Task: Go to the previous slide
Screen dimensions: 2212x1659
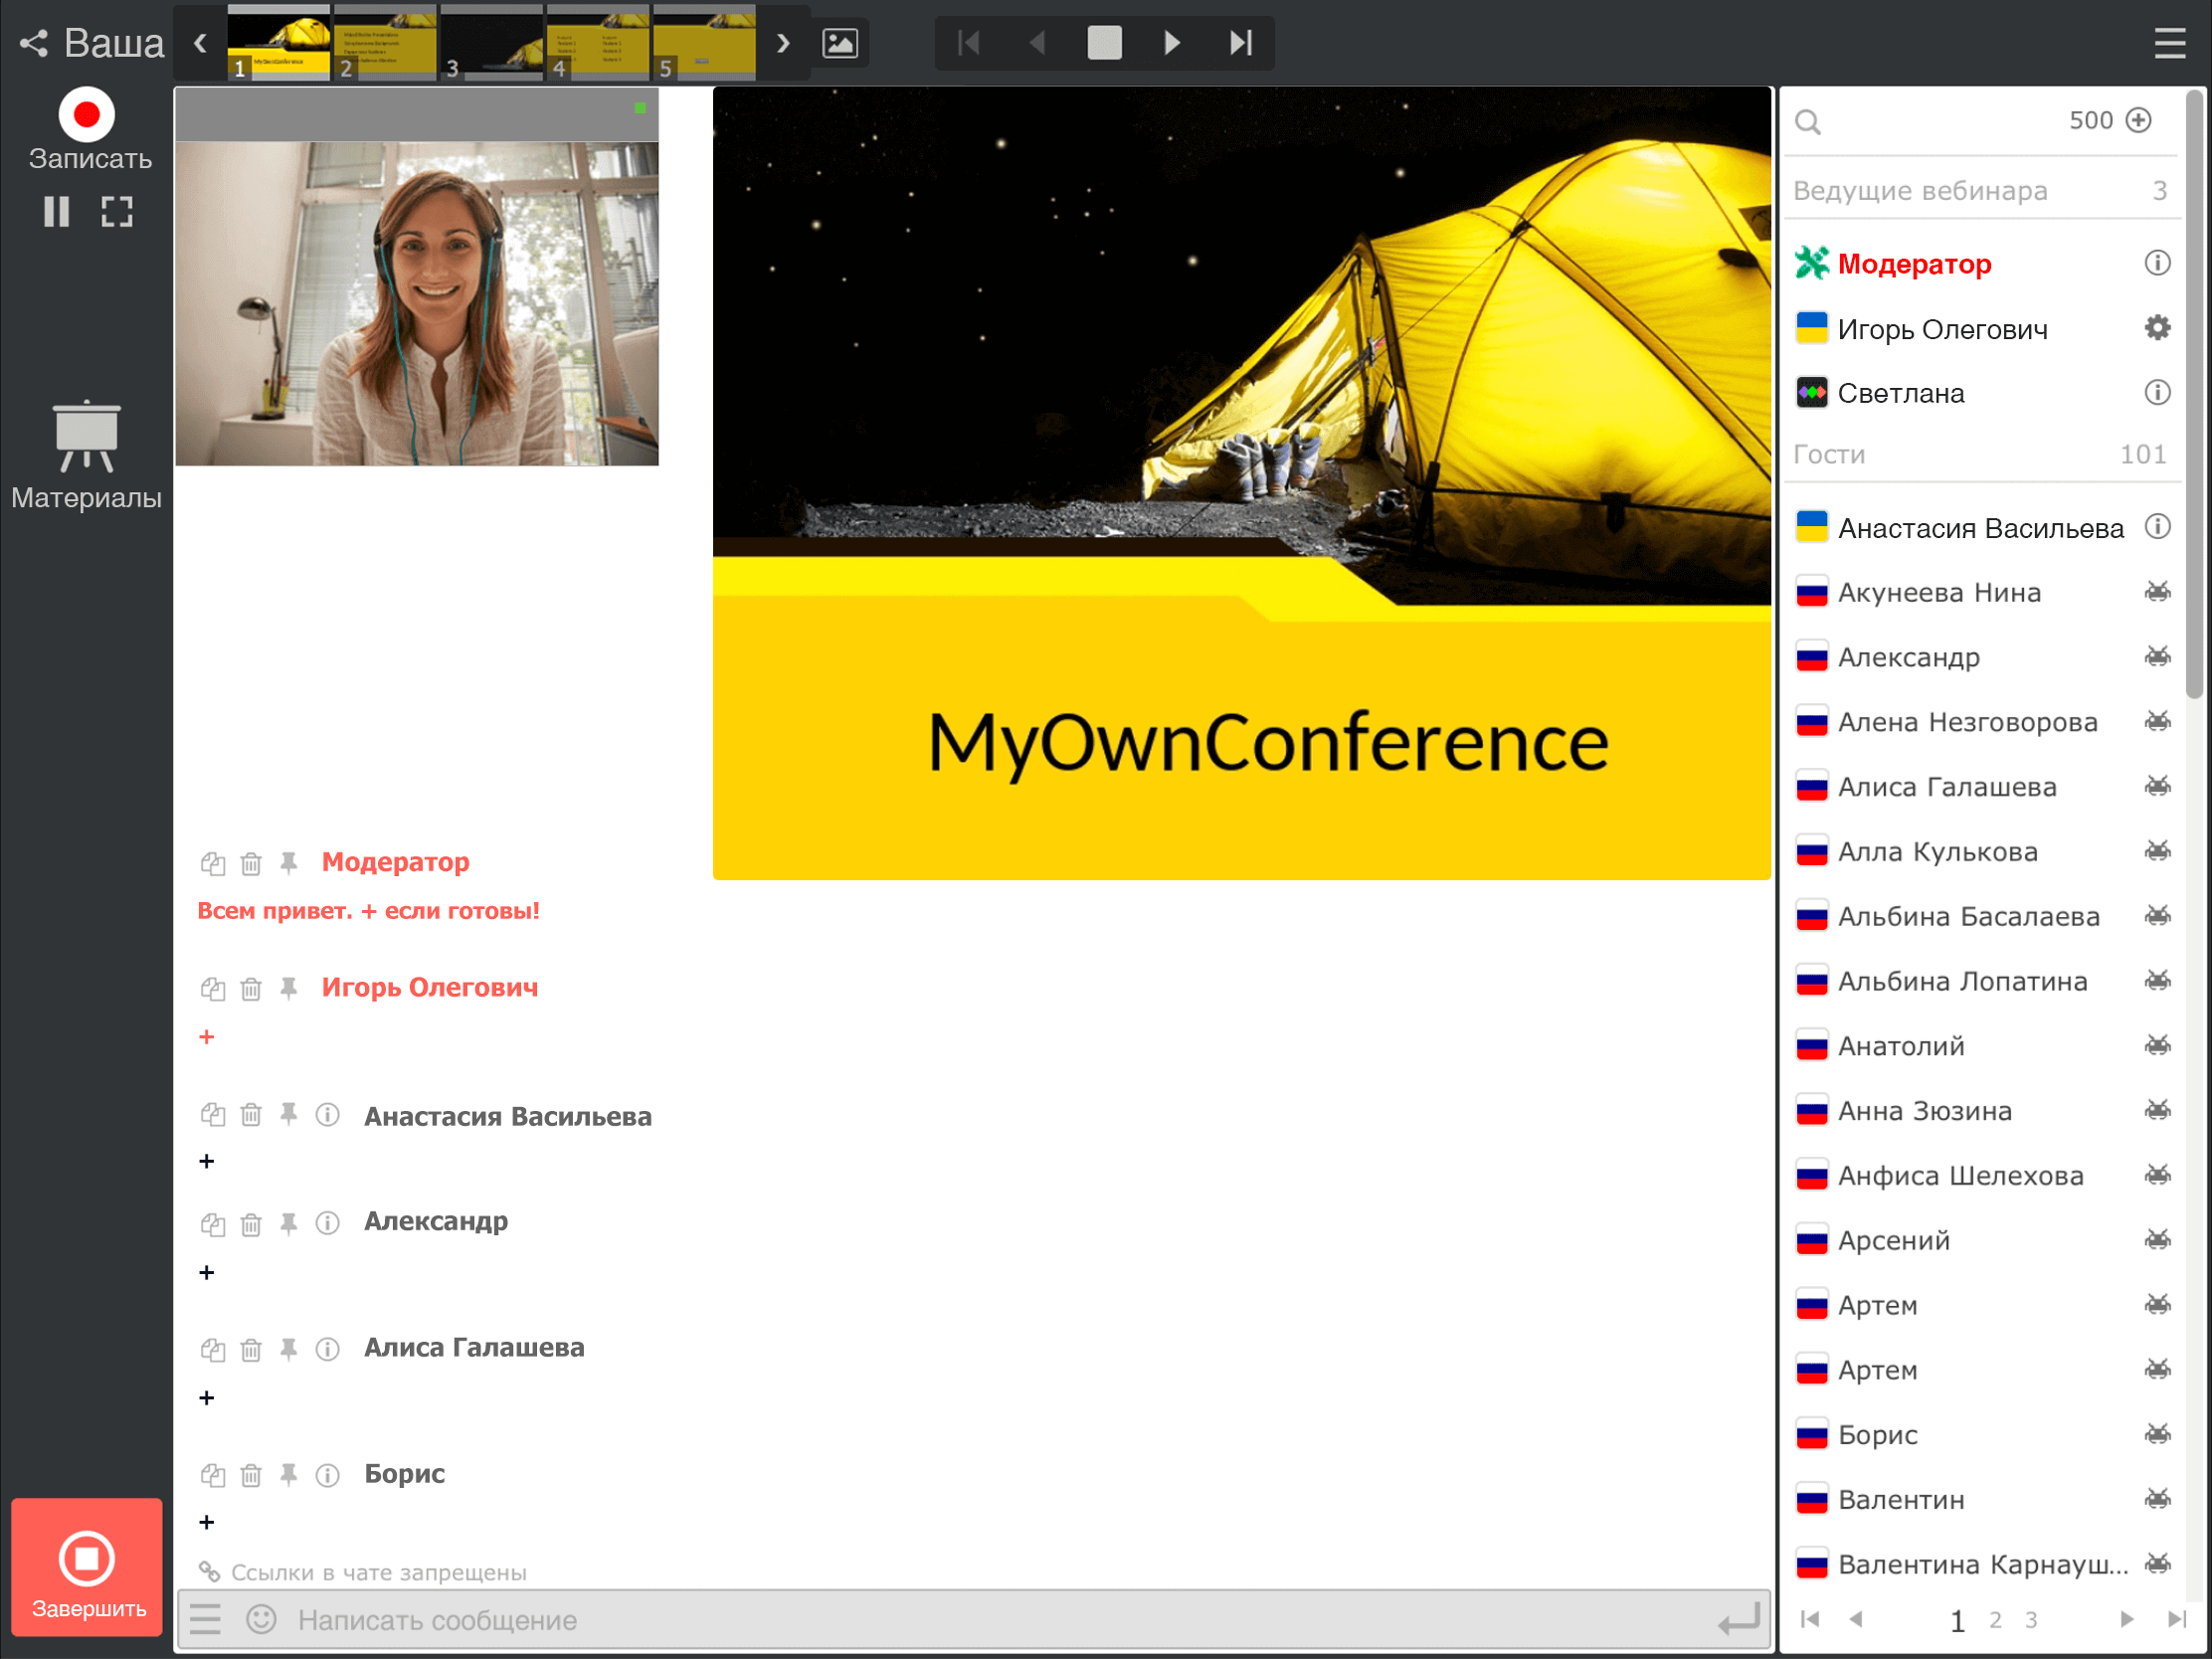Action: tap(1037, 43)
